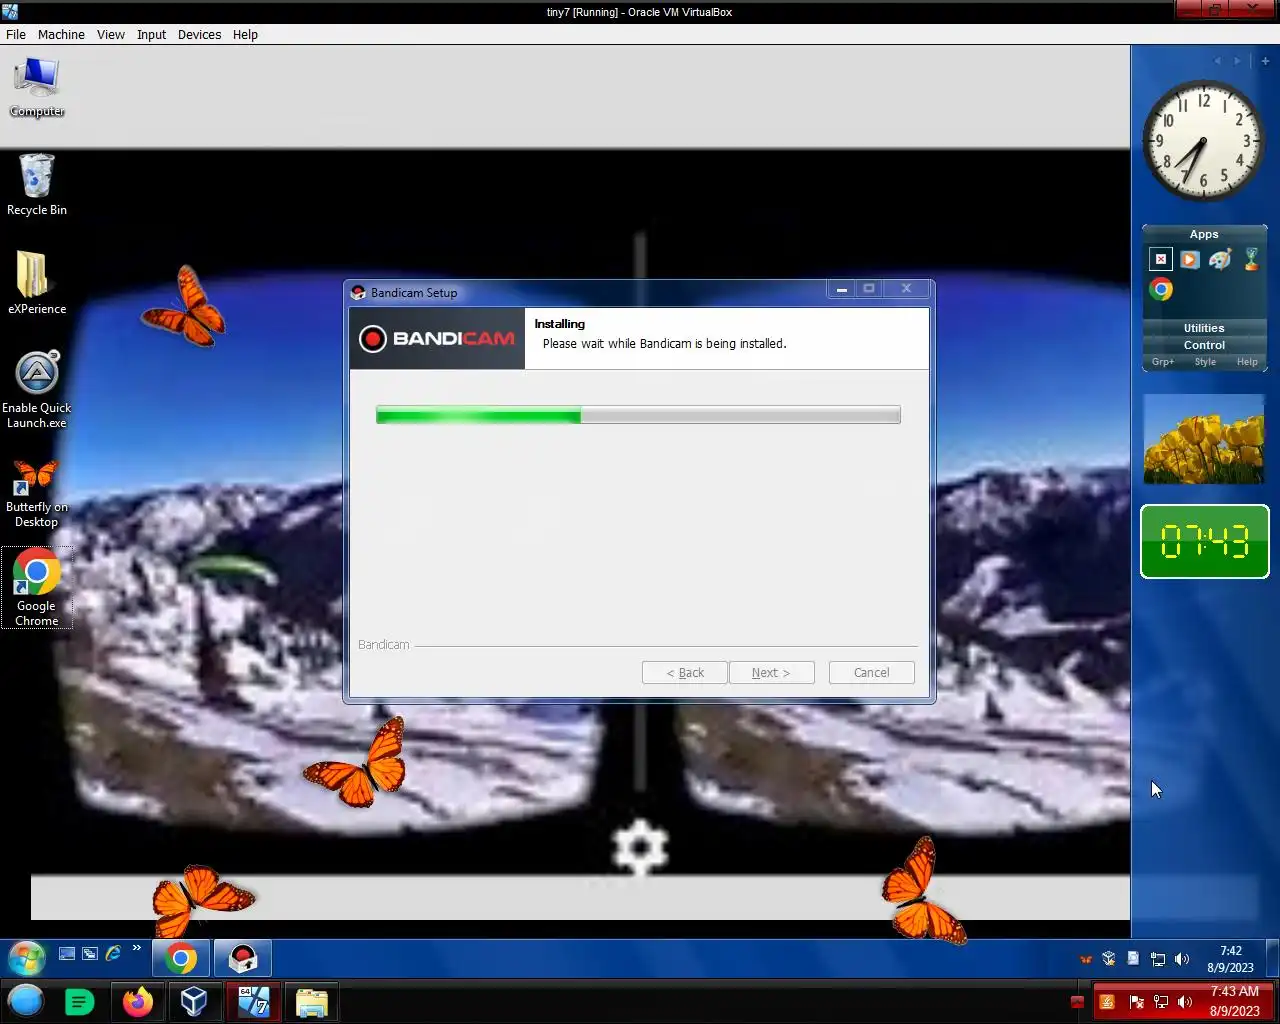Click Help in the launcher gadget
This screenshot has width=1280, height=1024.
[x=1247, y=362]
